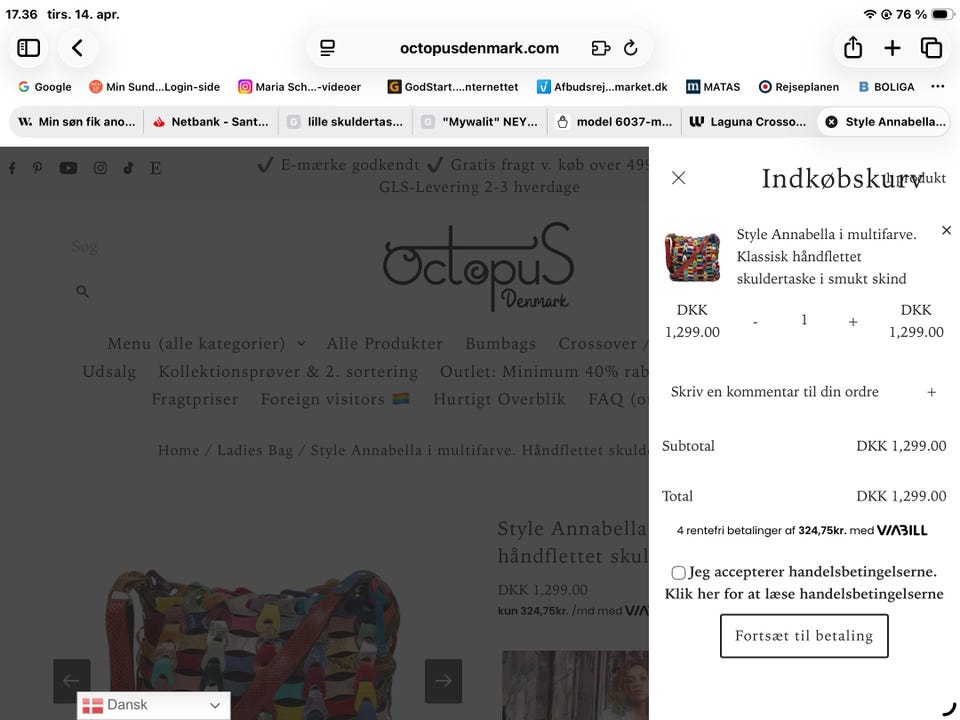Screen dimensions: 960x720
Task: Switch to Laguna Crossover tab
Action: tap(749, 122)
